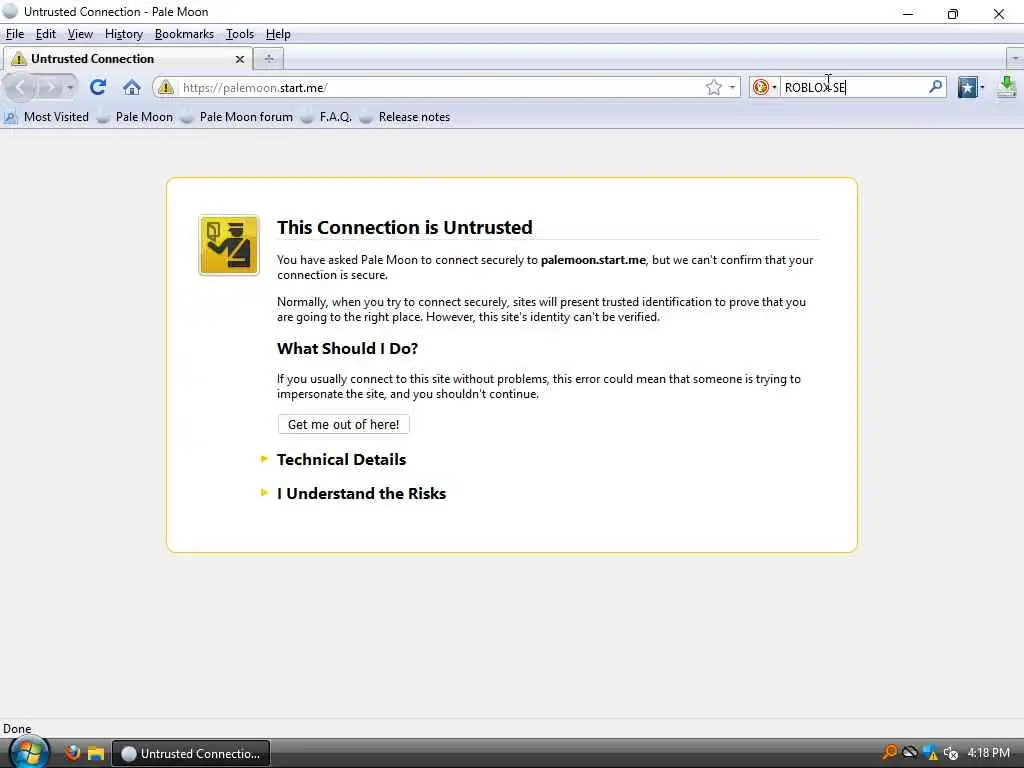Click the Back navigation arrow
Viewport: 1024px width, 768px height.
20,87
